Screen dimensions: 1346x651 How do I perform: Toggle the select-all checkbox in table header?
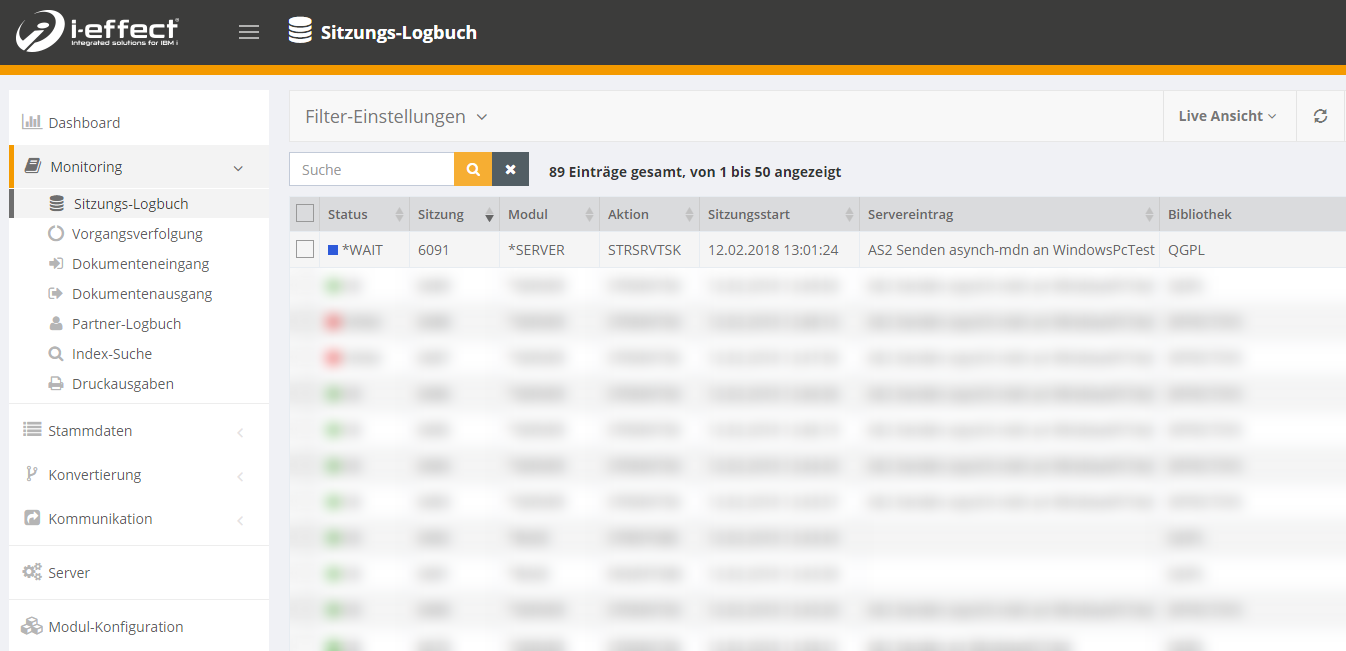pyautogui.click(x=305, y=214)
